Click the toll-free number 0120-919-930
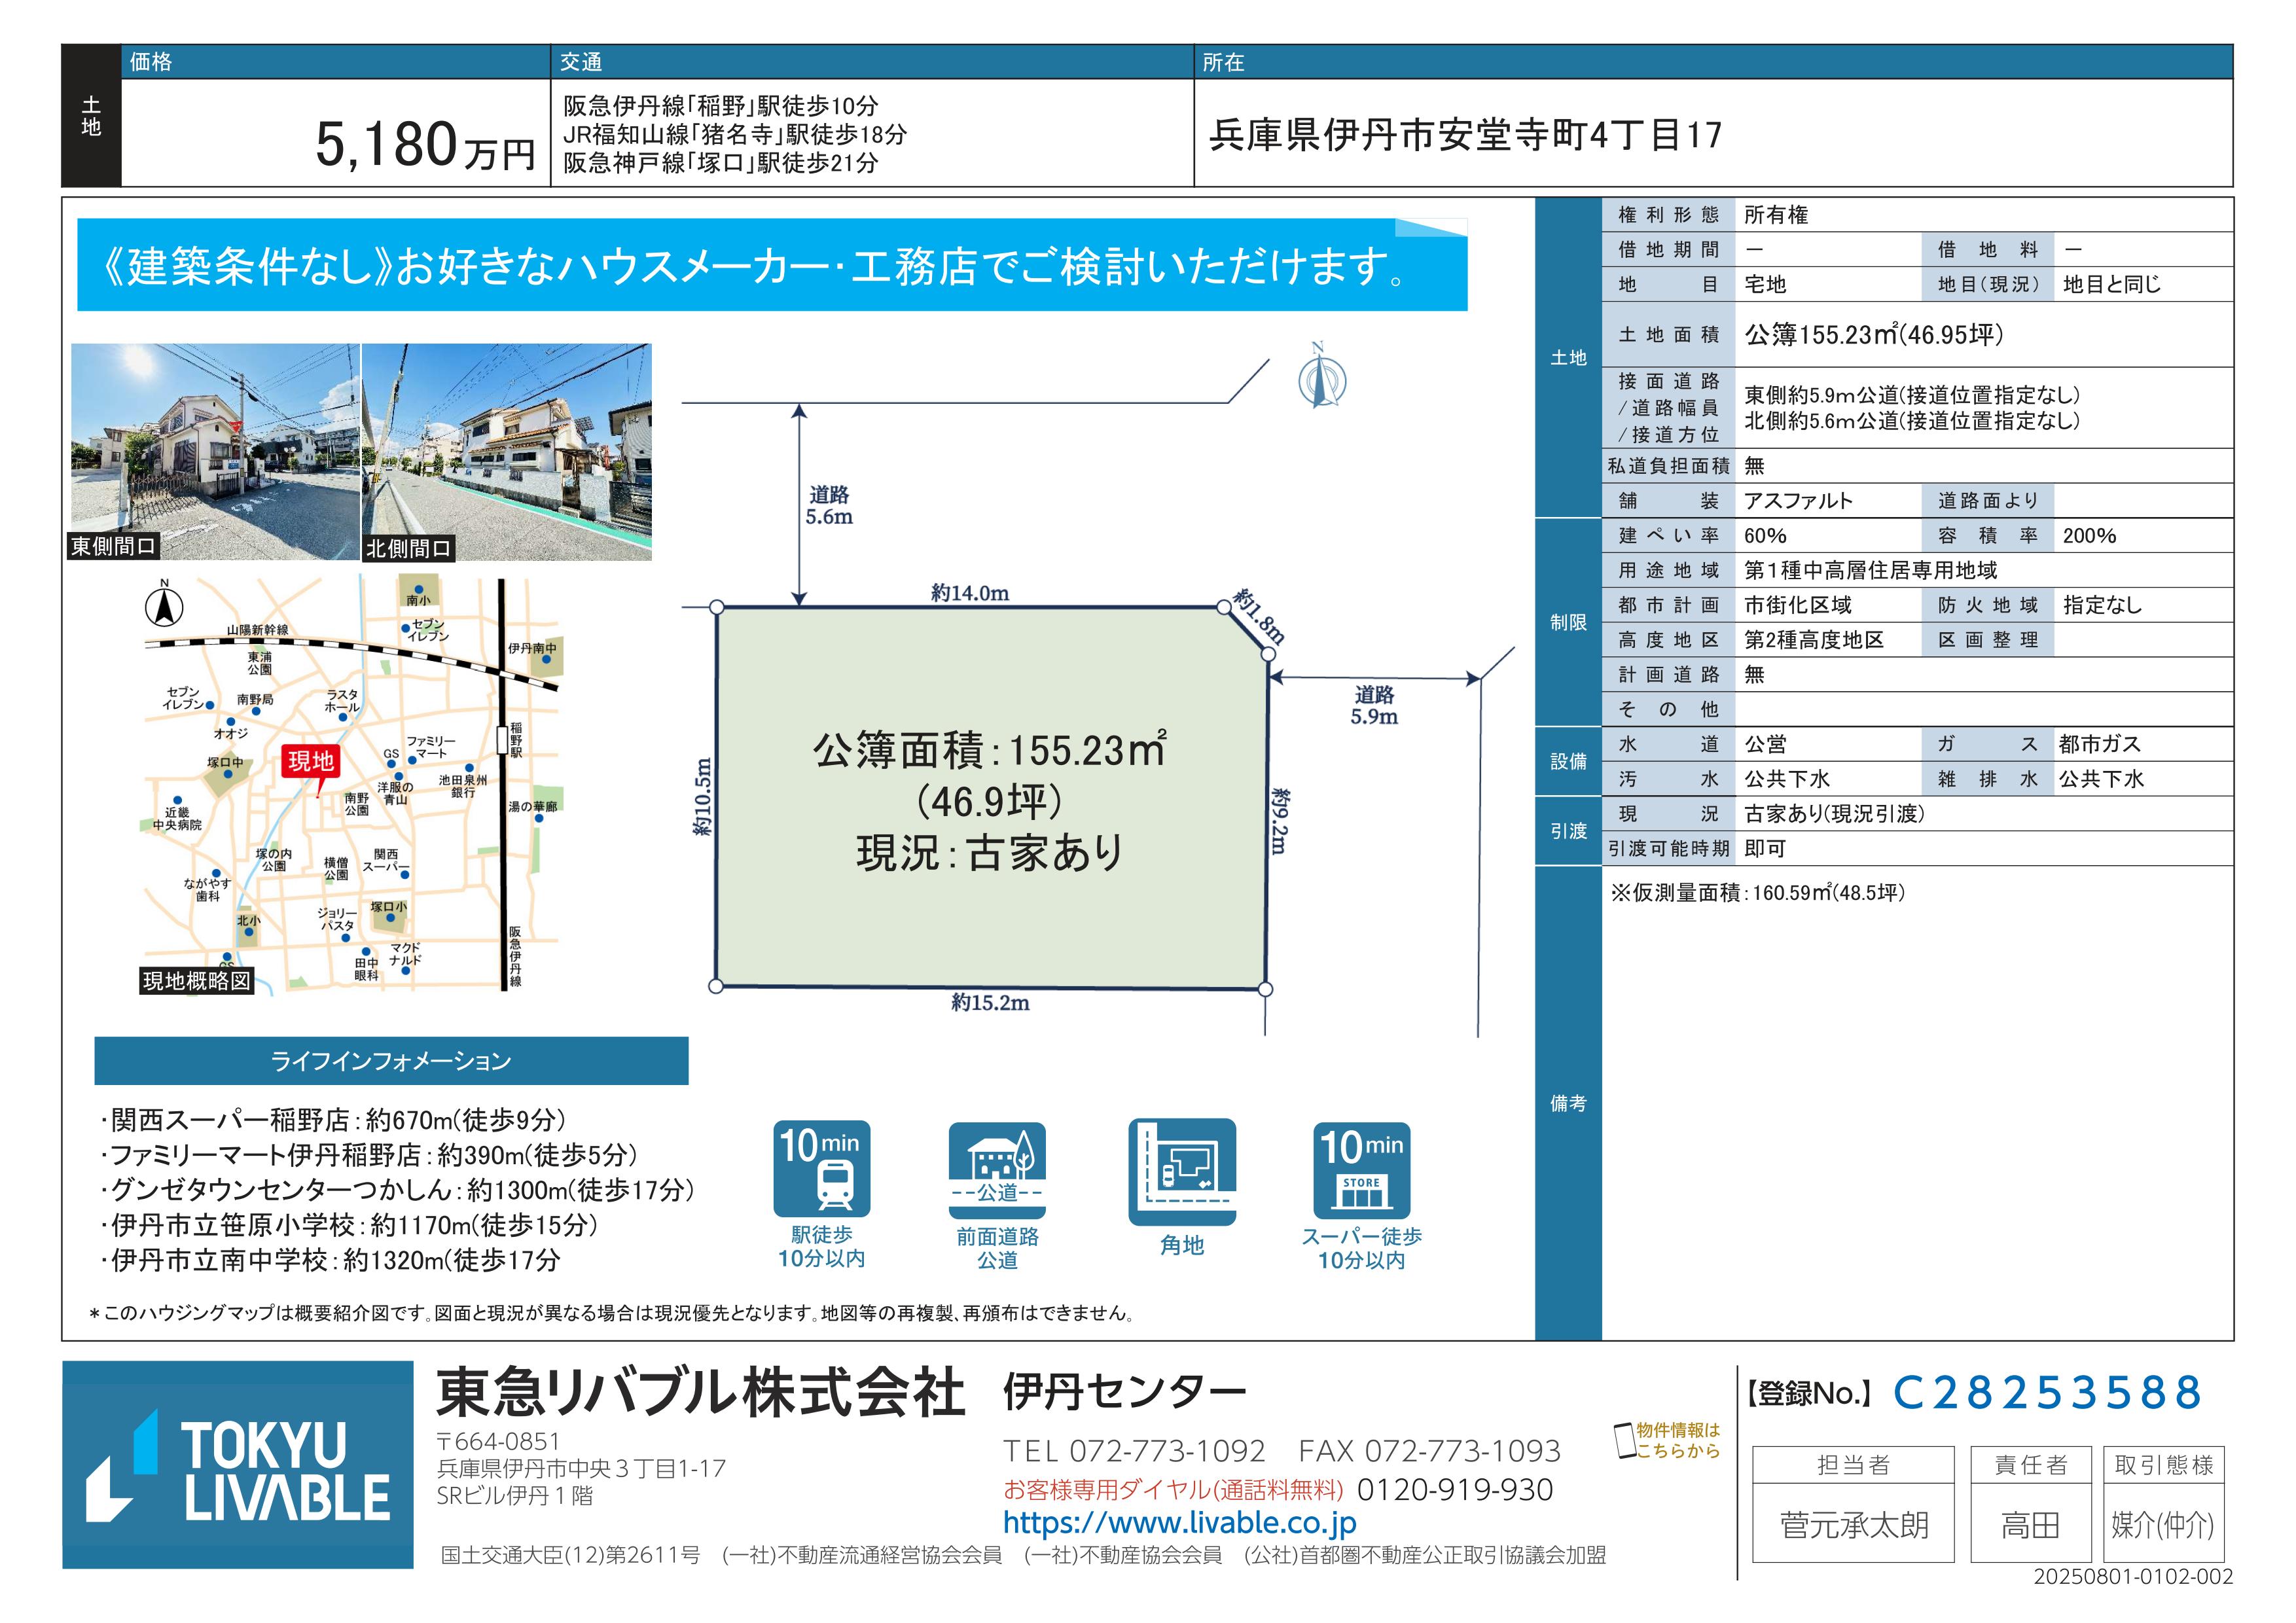 tap(1454, 1490)
